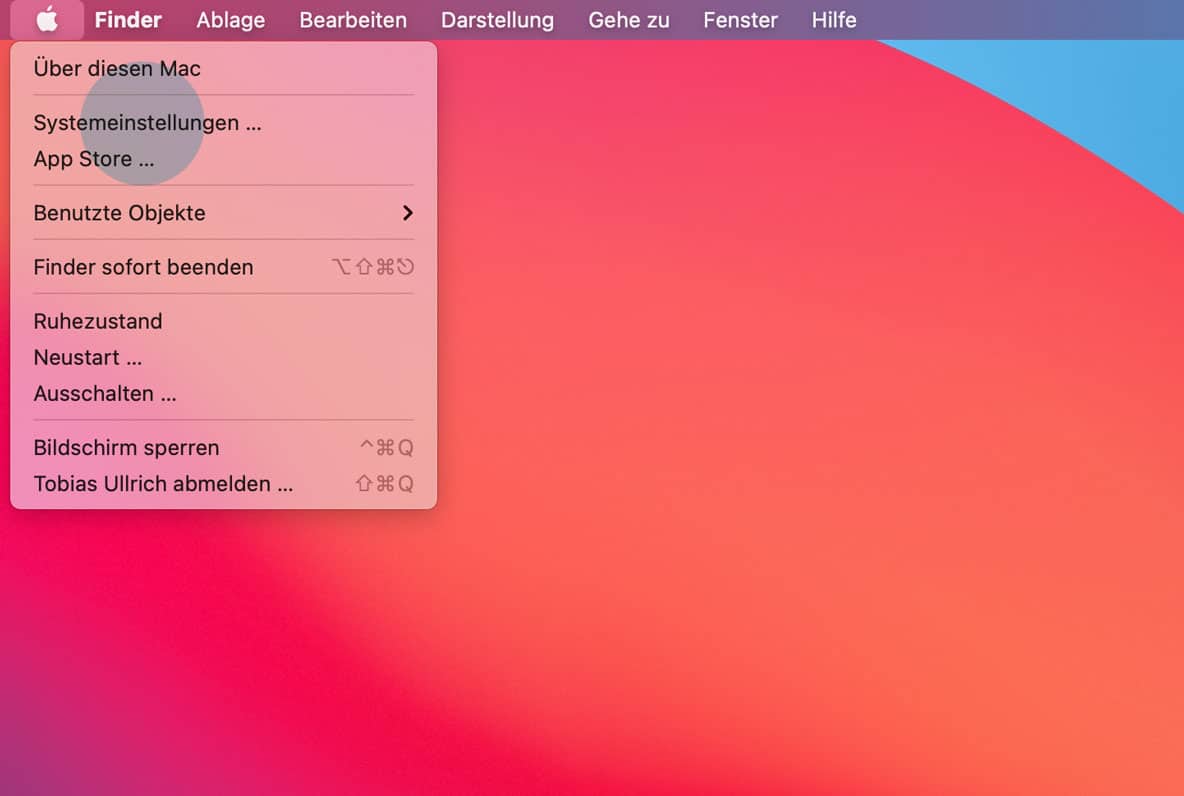Select Finder sofort beenden

pos(224,267)
